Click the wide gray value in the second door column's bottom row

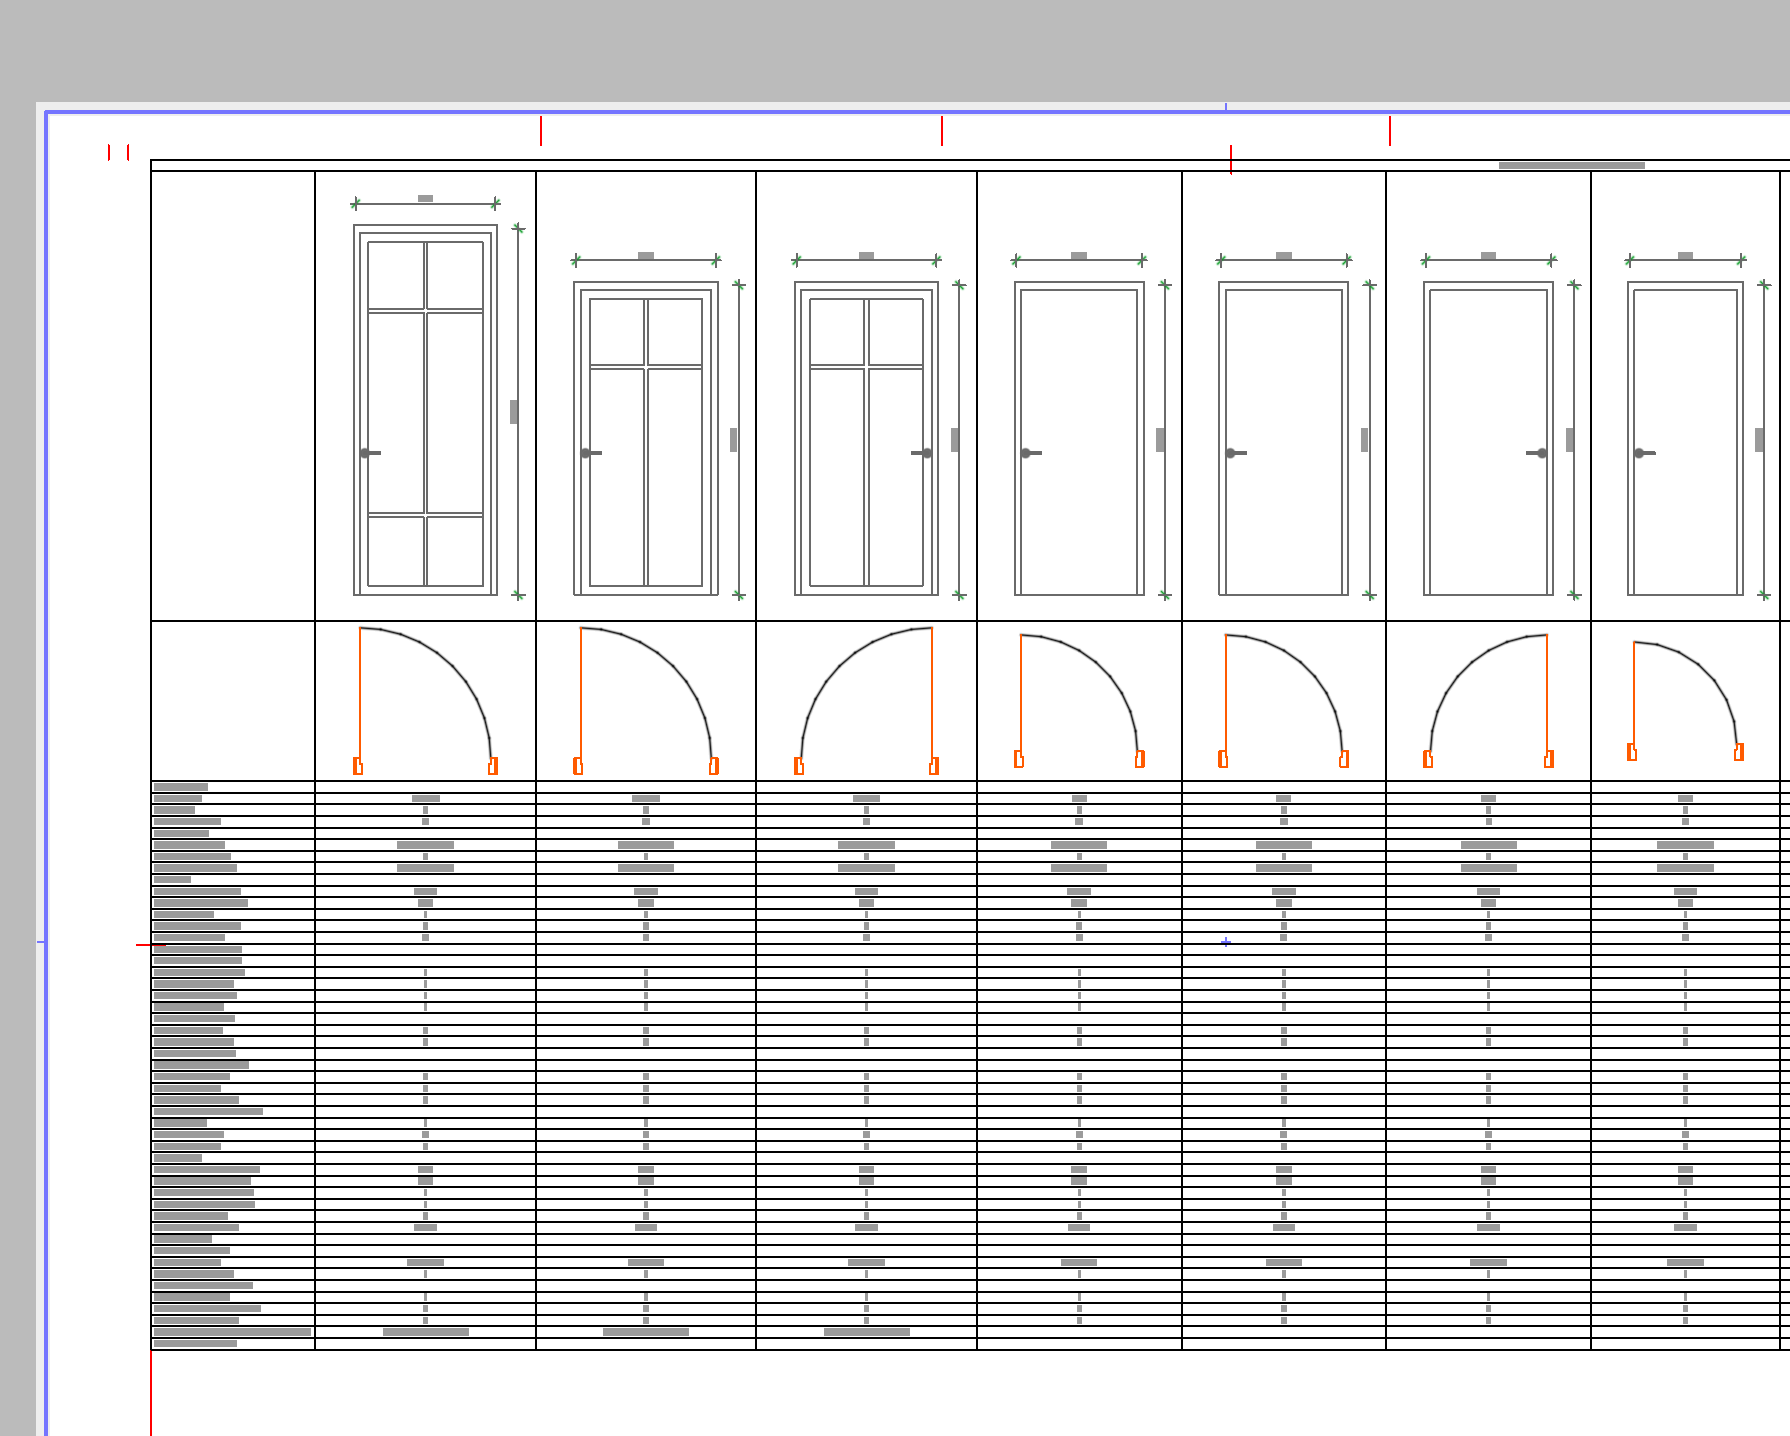pyautogui.click(x=646, y=1332)
